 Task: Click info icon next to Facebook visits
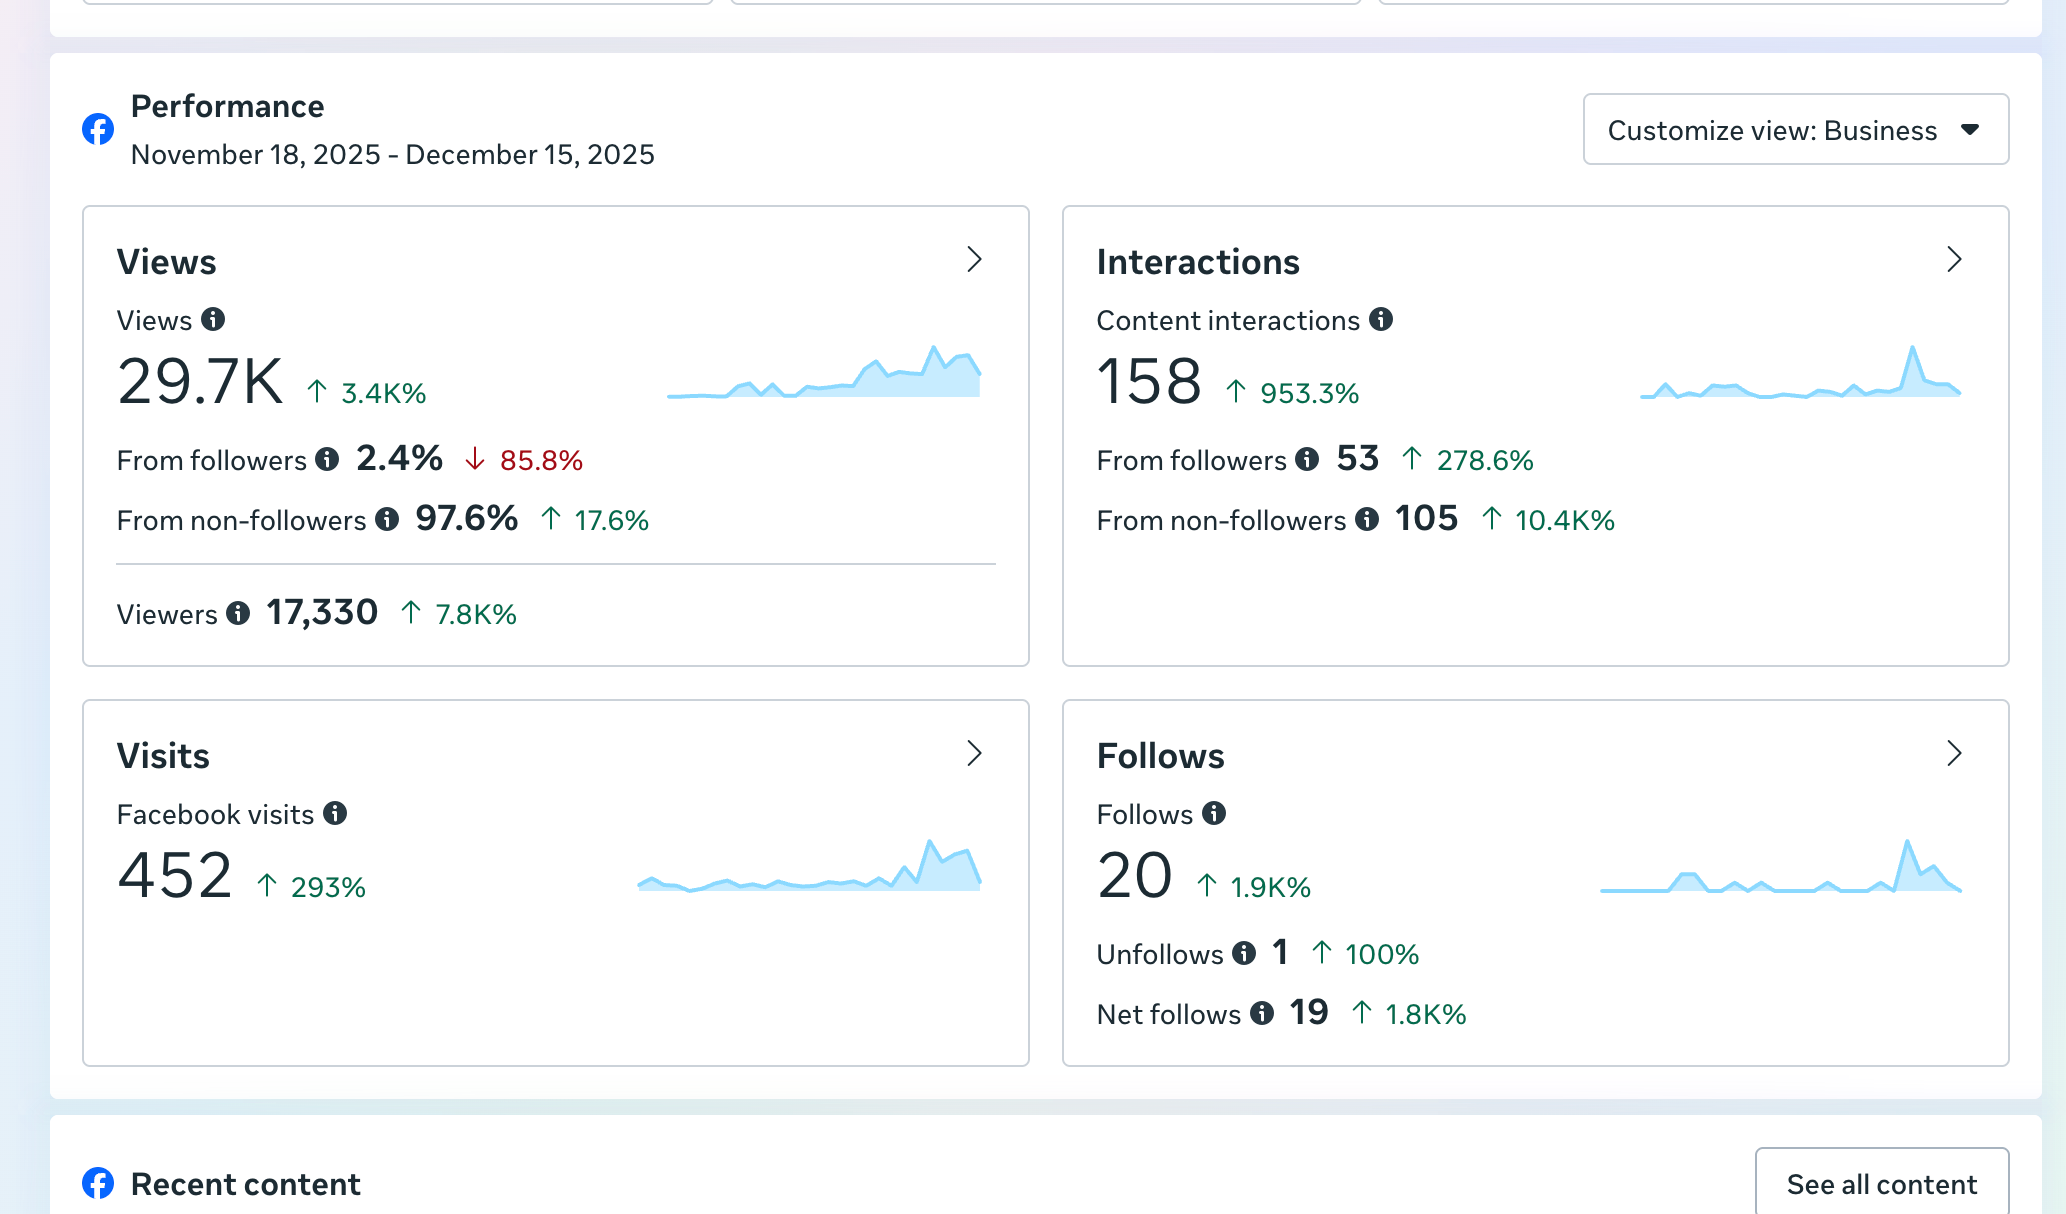[x=335, y=813]
